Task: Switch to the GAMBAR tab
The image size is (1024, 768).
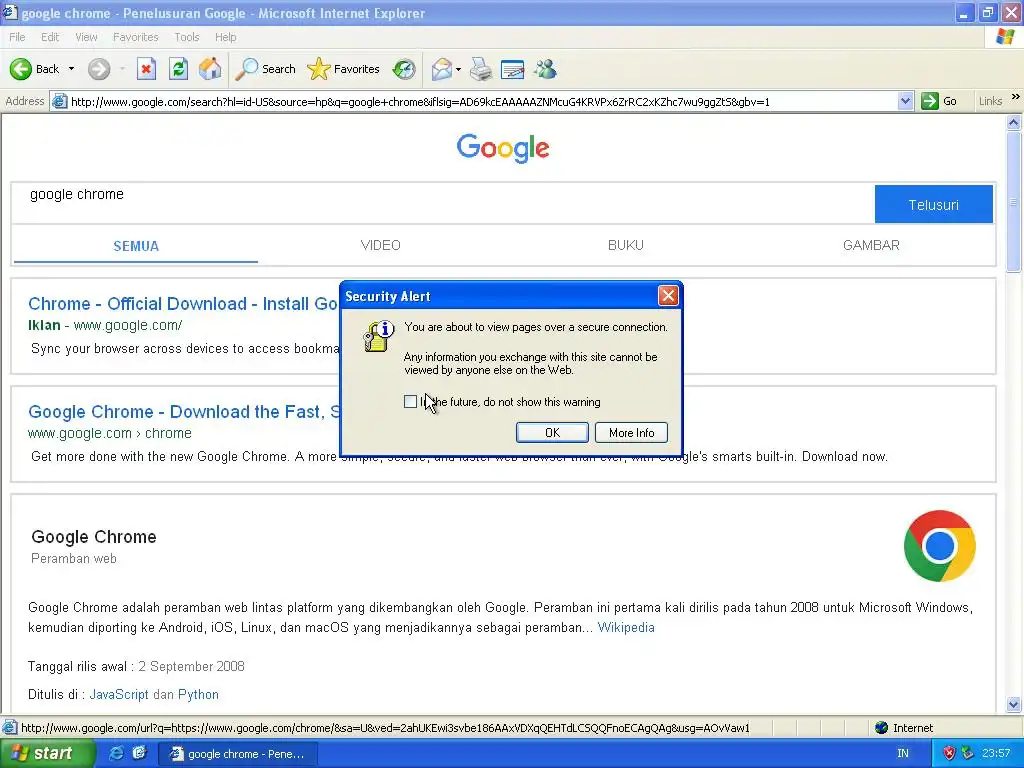Action: pyautogui.click(x=871, y=246)
